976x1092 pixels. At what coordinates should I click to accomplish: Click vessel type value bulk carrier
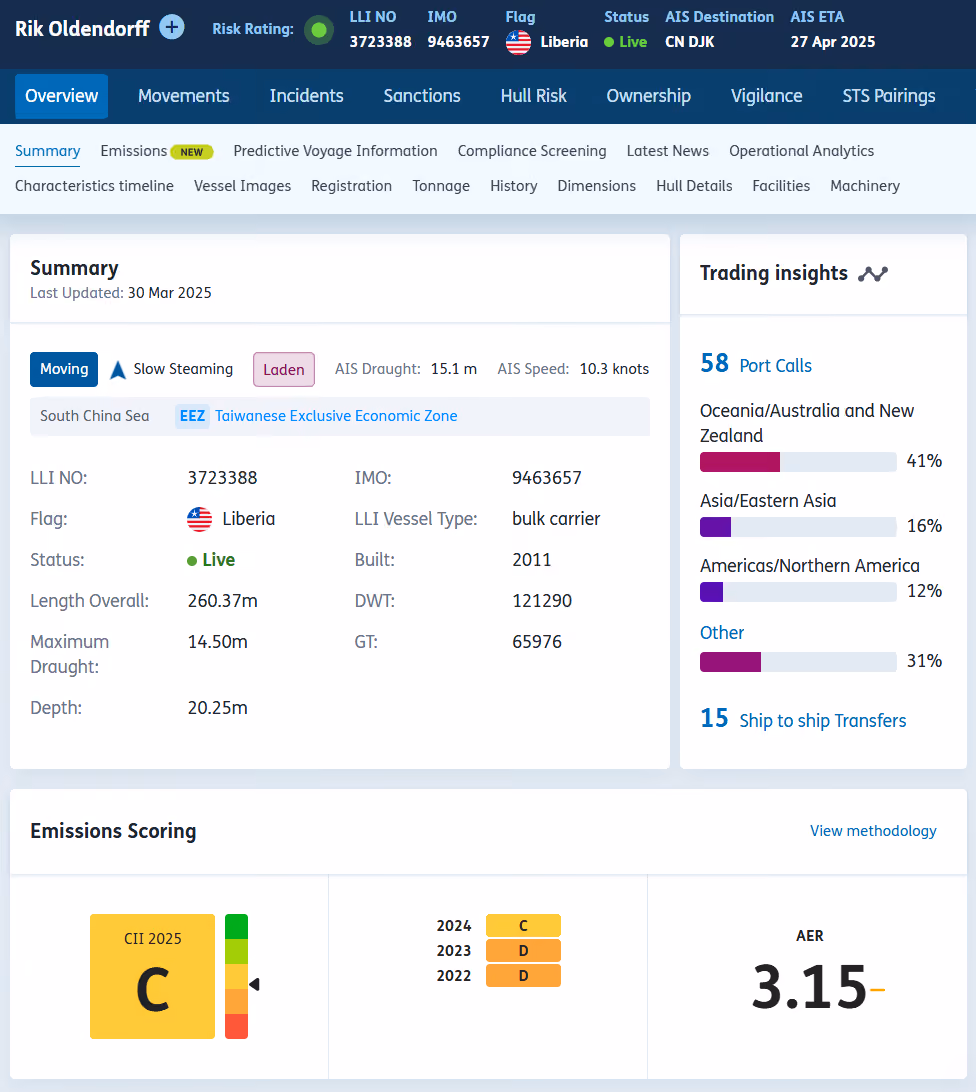click(556, 519)
